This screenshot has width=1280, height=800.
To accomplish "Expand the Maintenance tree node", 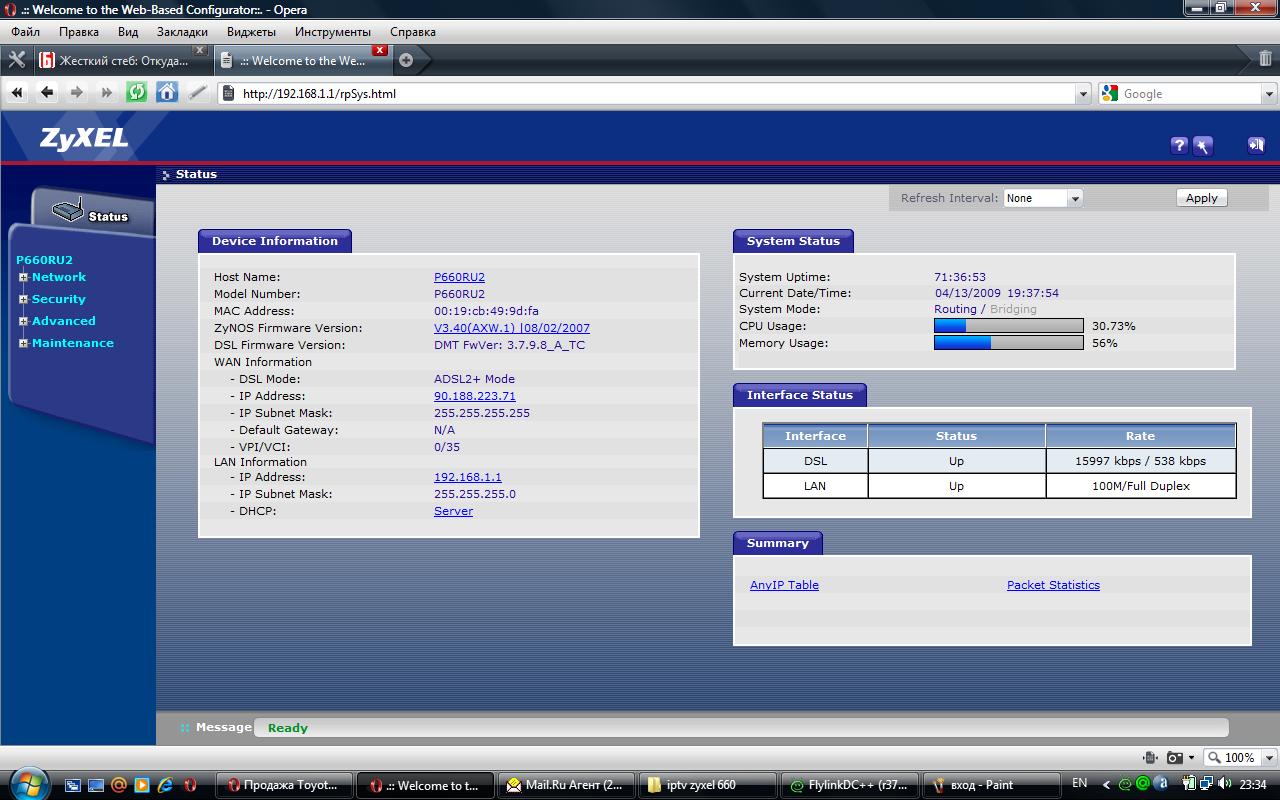I will tap(23, 343).
